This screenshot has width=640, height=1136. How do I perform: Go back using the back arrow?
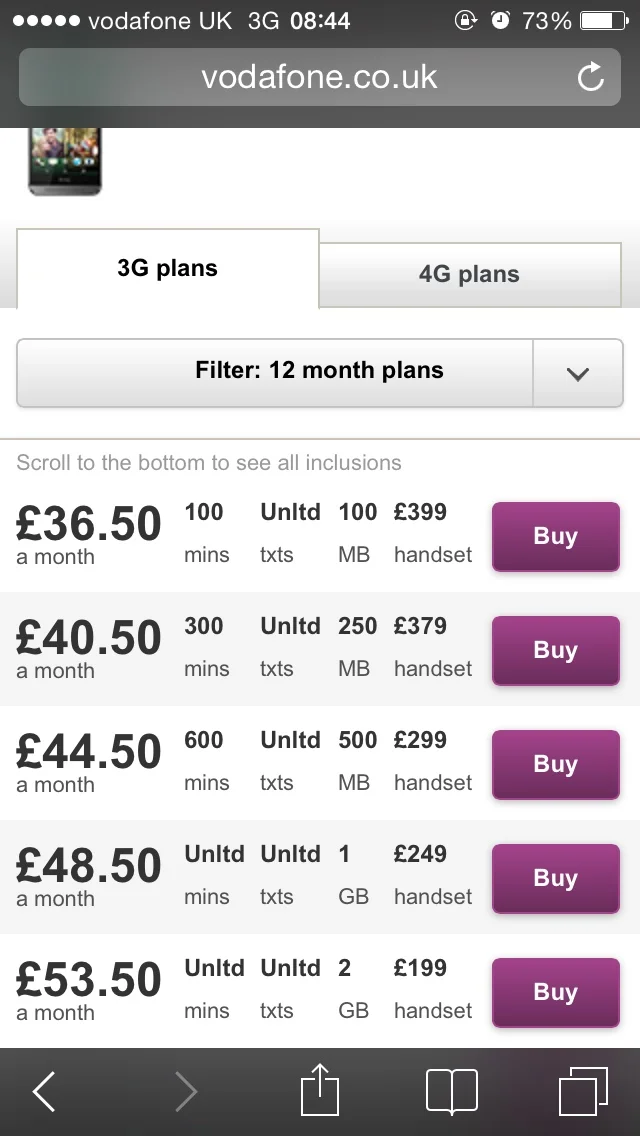44,1090
